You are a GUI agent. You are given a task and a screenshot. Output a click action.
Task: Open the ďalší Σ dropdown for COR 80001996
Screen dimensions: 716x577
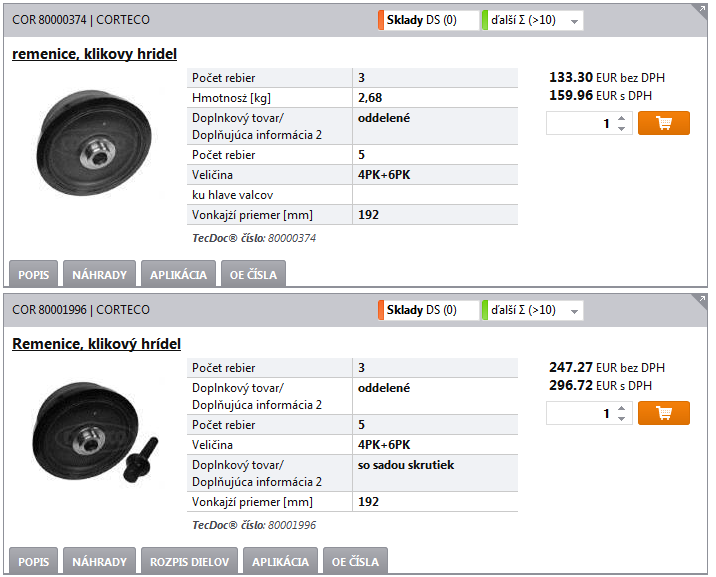532,310
